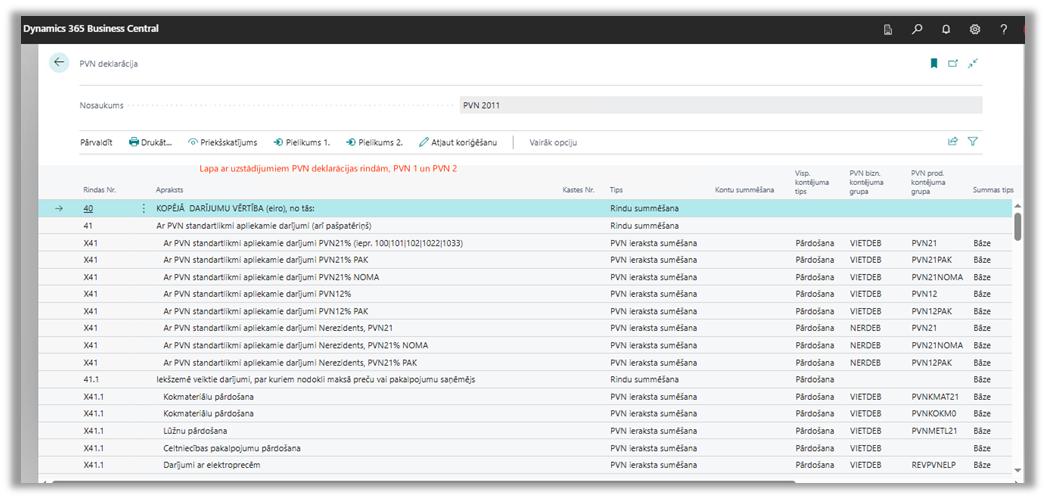Open the search magnifier in top bar

click(x=917, y=29)
